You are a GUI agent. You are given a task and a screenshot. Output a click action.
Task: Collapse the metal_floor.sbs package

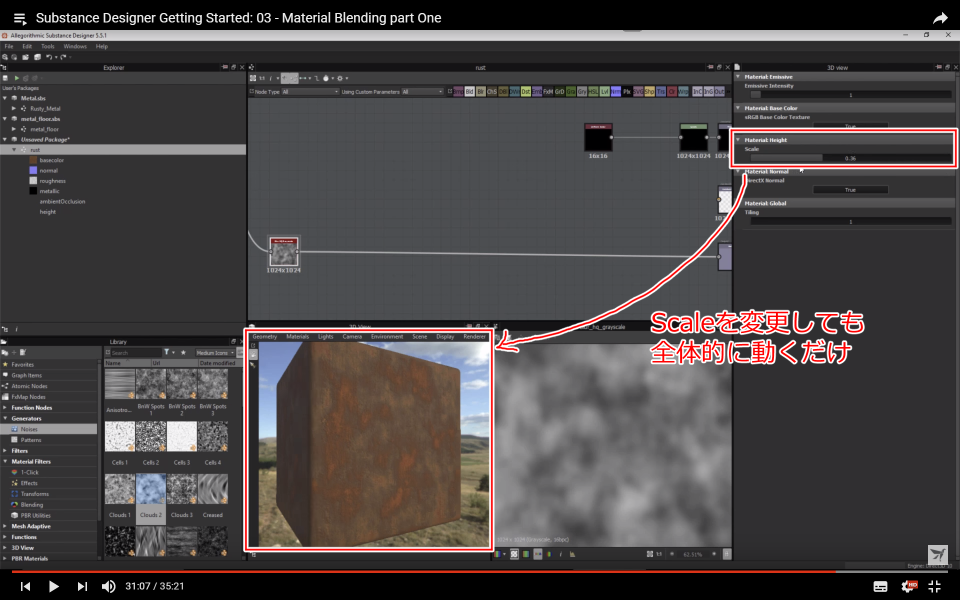click(5, 119)
